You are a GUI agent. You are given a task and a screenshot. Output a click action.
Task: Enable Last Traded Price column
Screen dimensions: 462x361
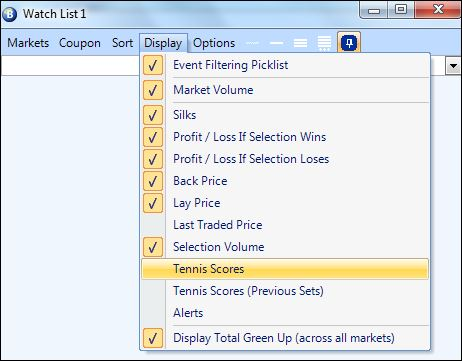click(285, 225)
